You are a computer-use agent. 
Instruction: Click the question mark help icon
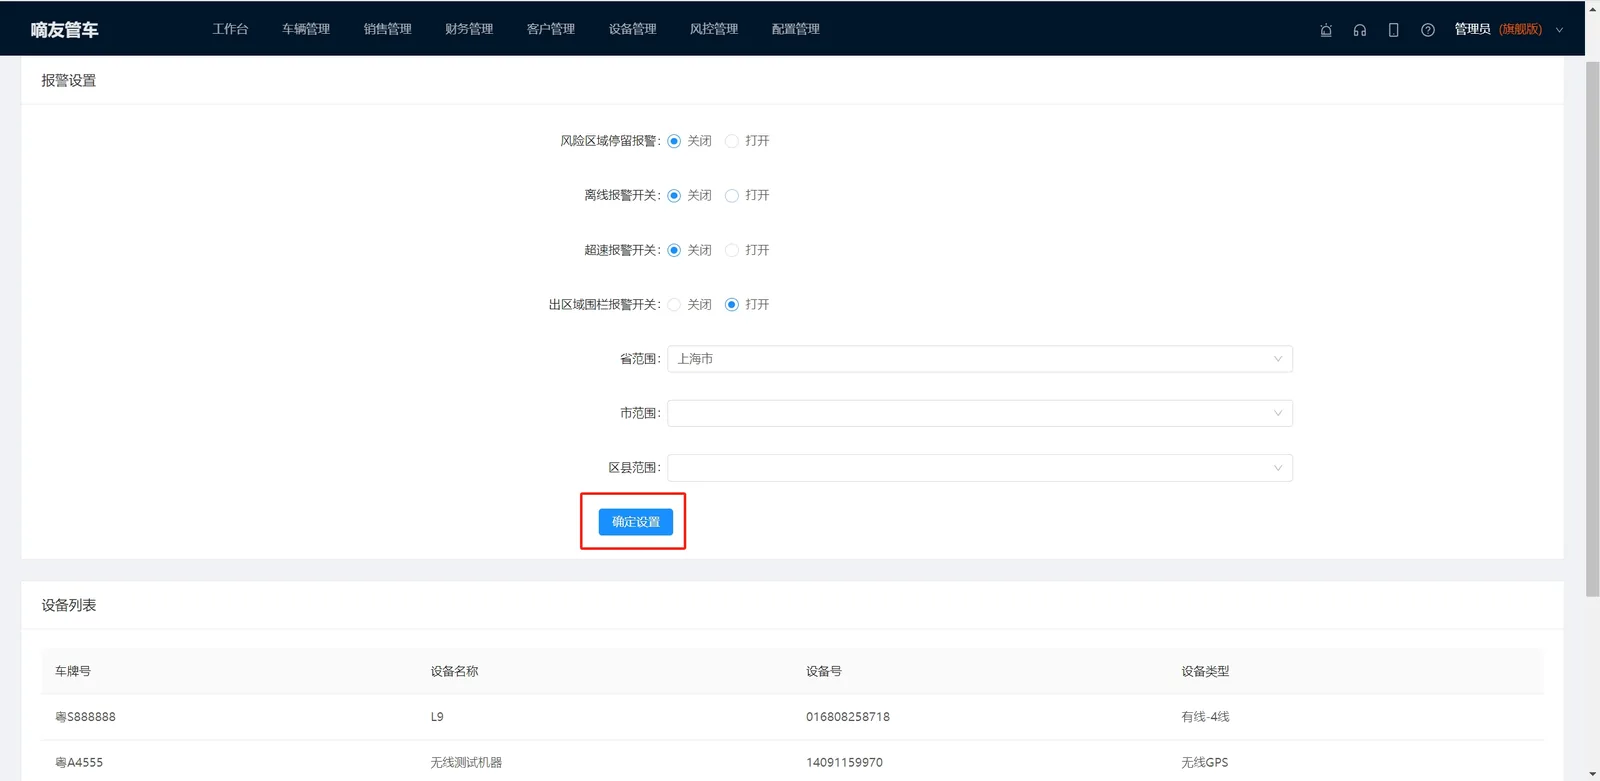[x=1428, y=30]
